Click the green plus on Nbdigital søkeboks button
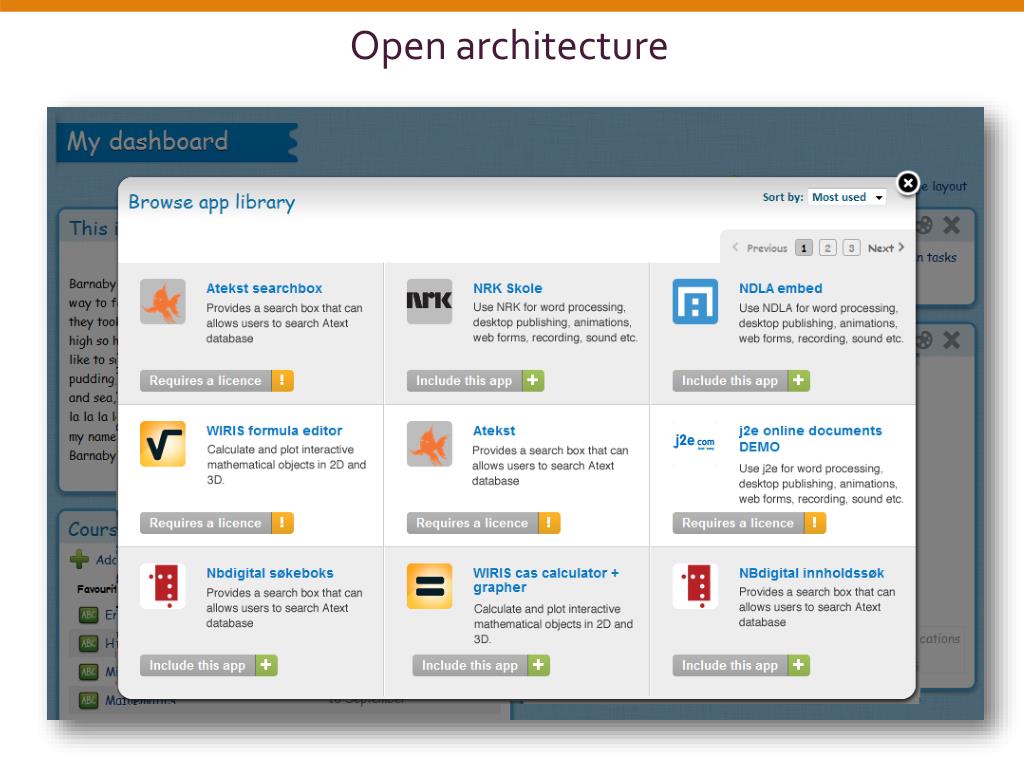The width and height of the screenshot is (1024, 768). tap(266, 665)
